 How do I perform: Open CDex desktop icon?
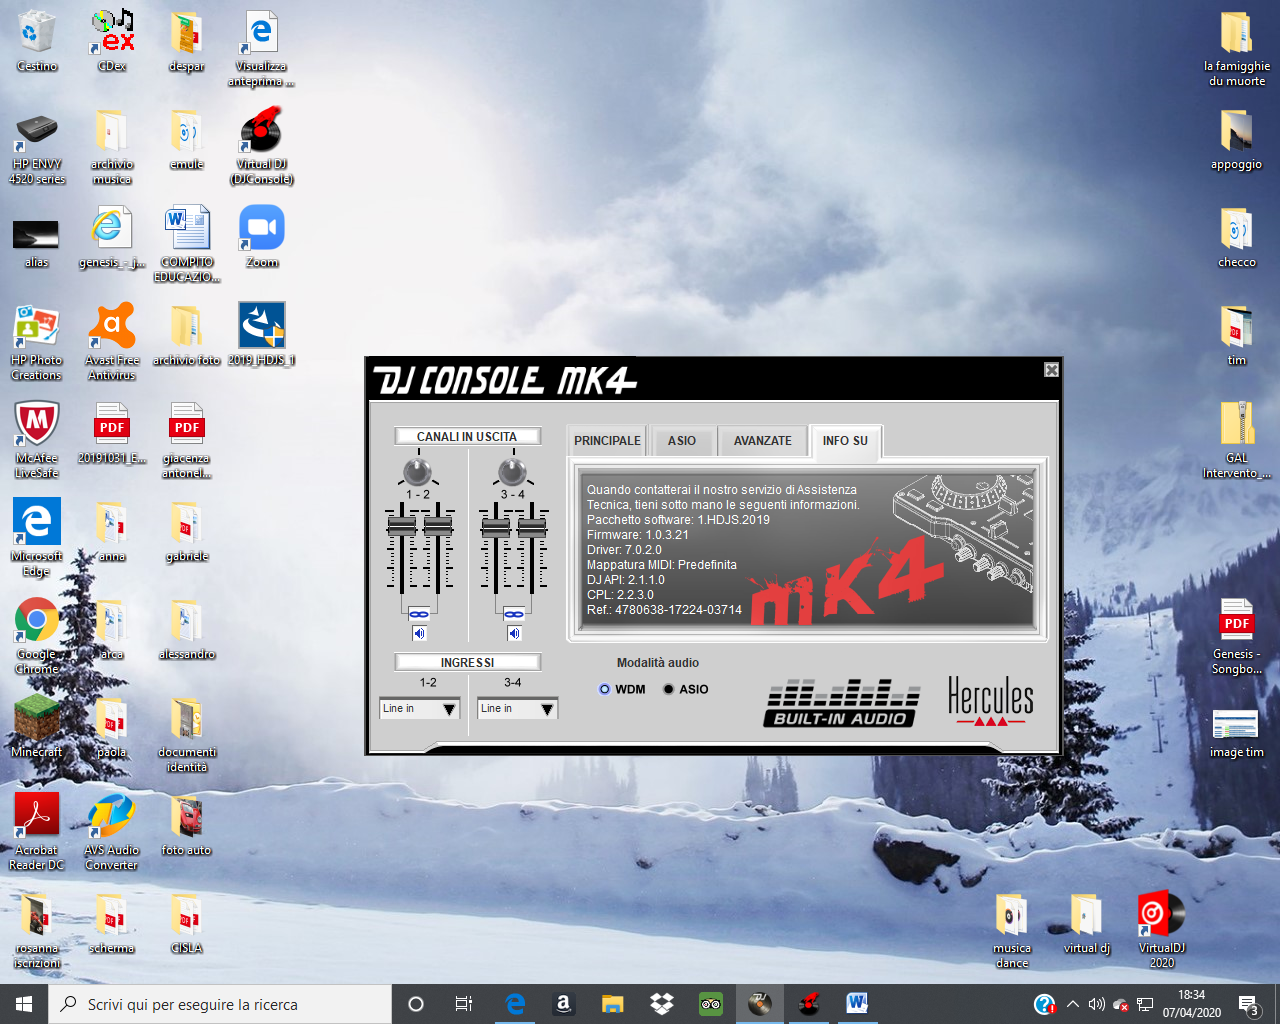[x=112, y=41]
